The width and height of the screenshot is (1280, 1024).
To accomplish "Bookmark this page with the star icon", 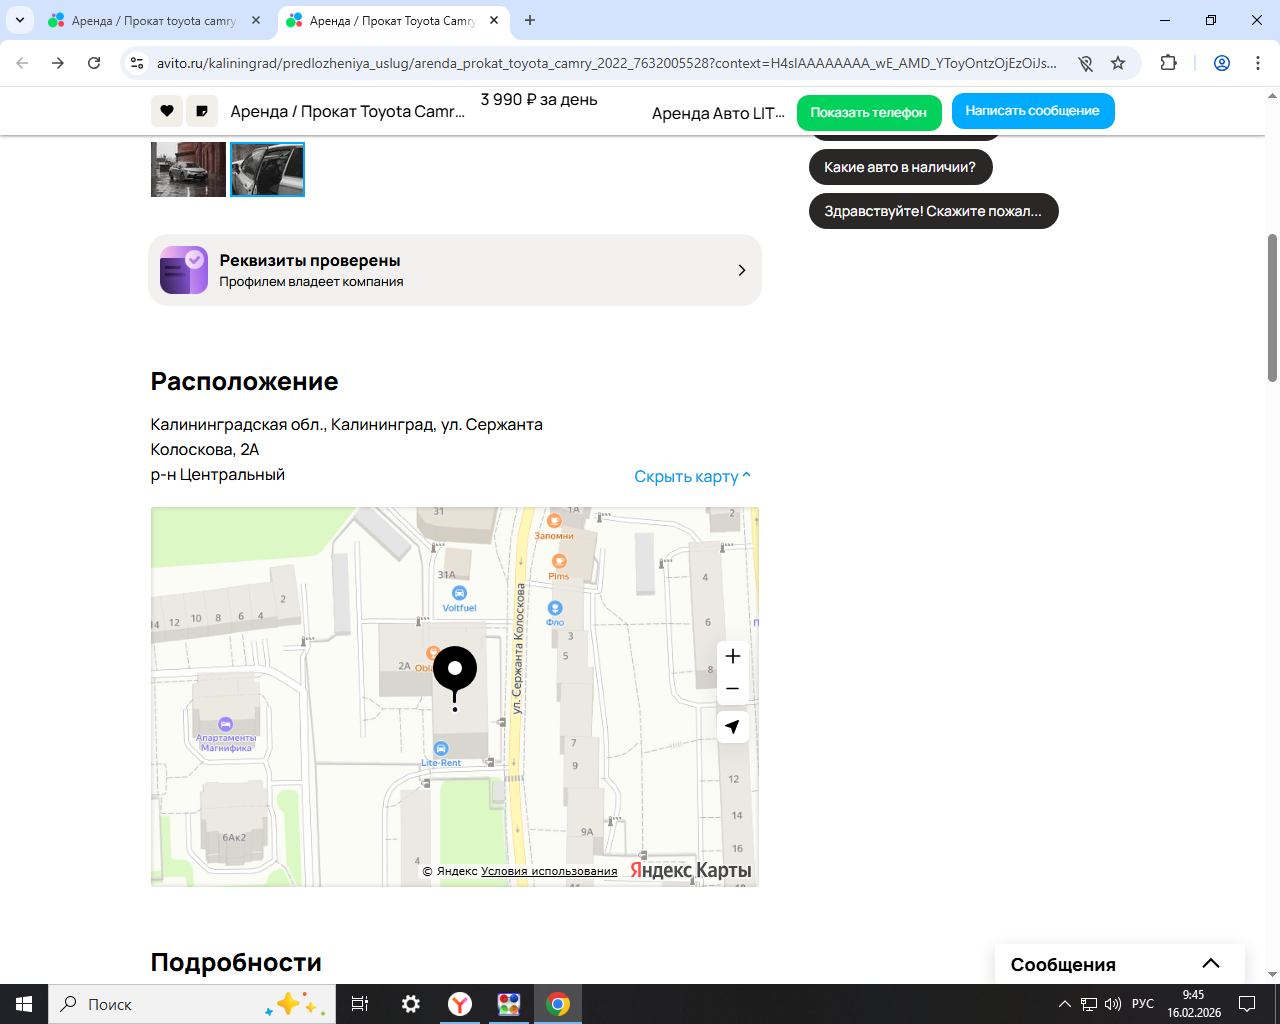I will [x=1118, y=63].
